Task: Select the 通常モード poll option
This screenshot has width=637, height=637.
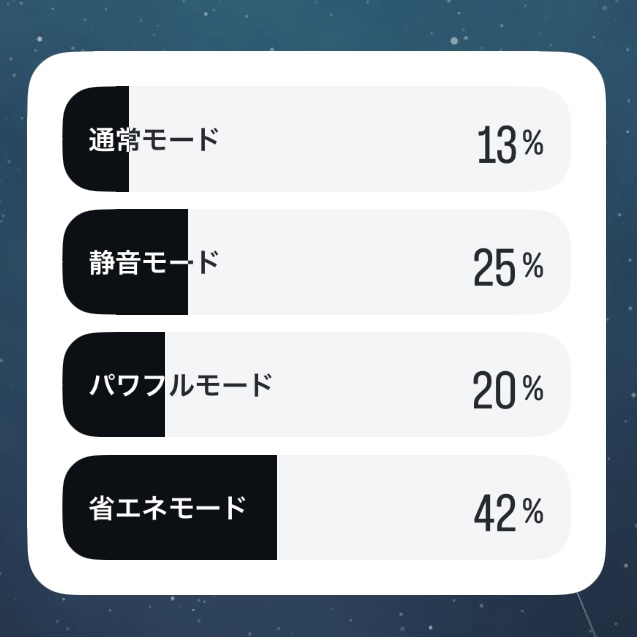Action: [316, 139]
